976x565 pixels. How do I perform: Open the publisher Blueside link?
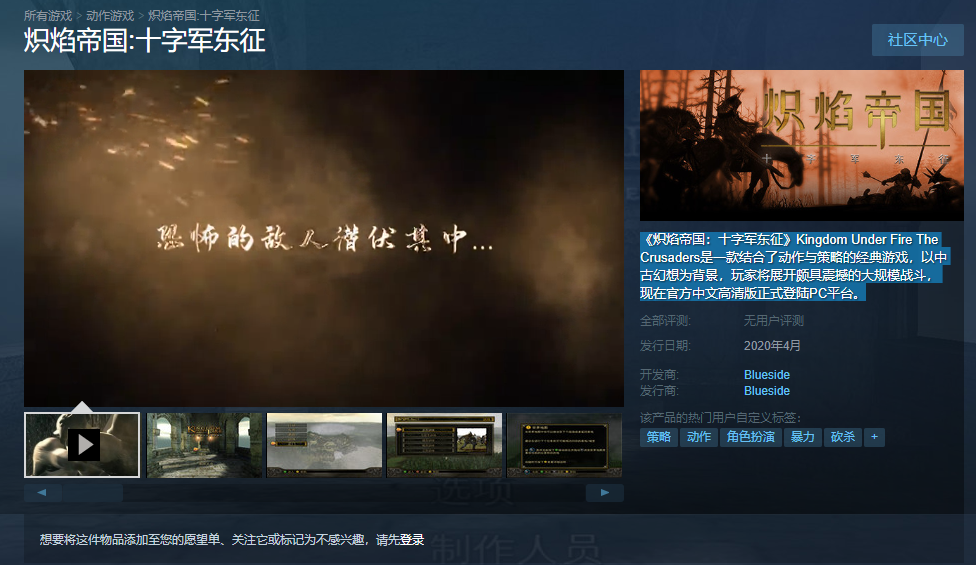coord(767,391)
